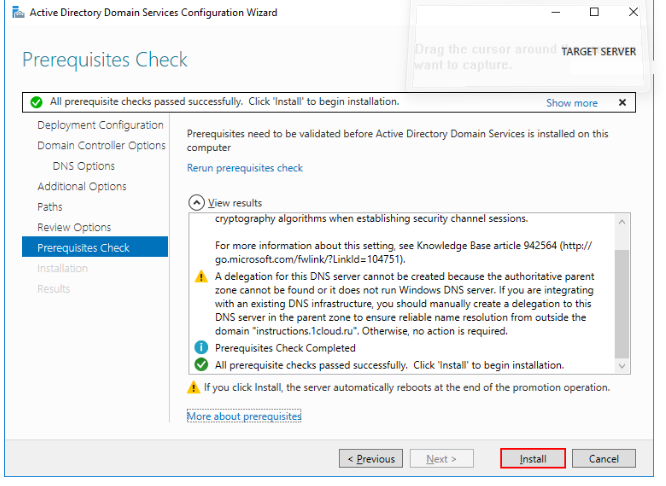Click the DNS delegation warning text

pyautogui.click(x=404, y=304)
